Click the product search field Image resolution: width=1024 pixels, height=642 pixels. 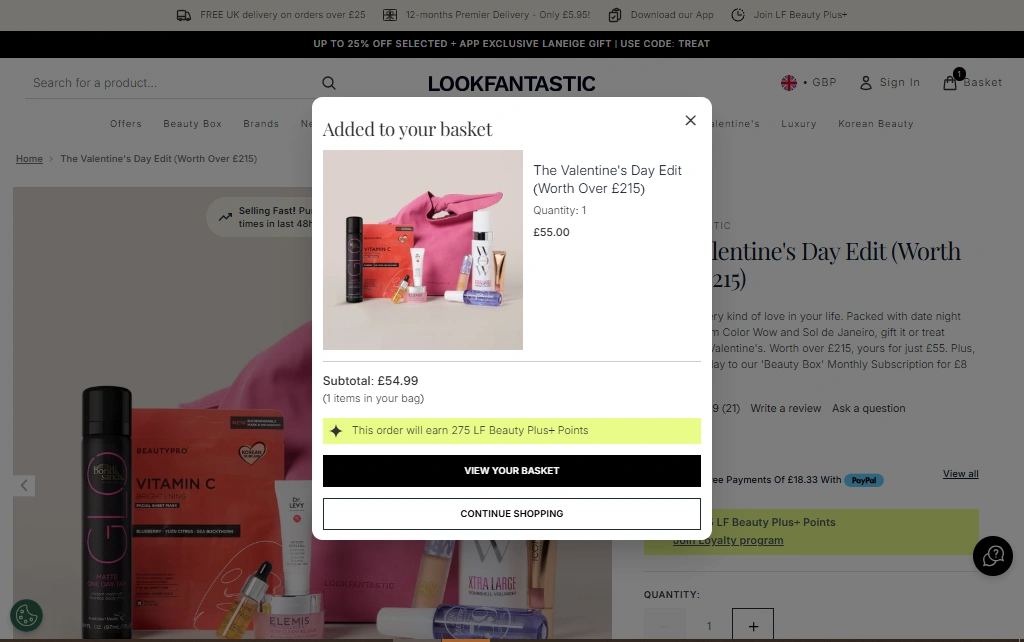pos(170,83)
